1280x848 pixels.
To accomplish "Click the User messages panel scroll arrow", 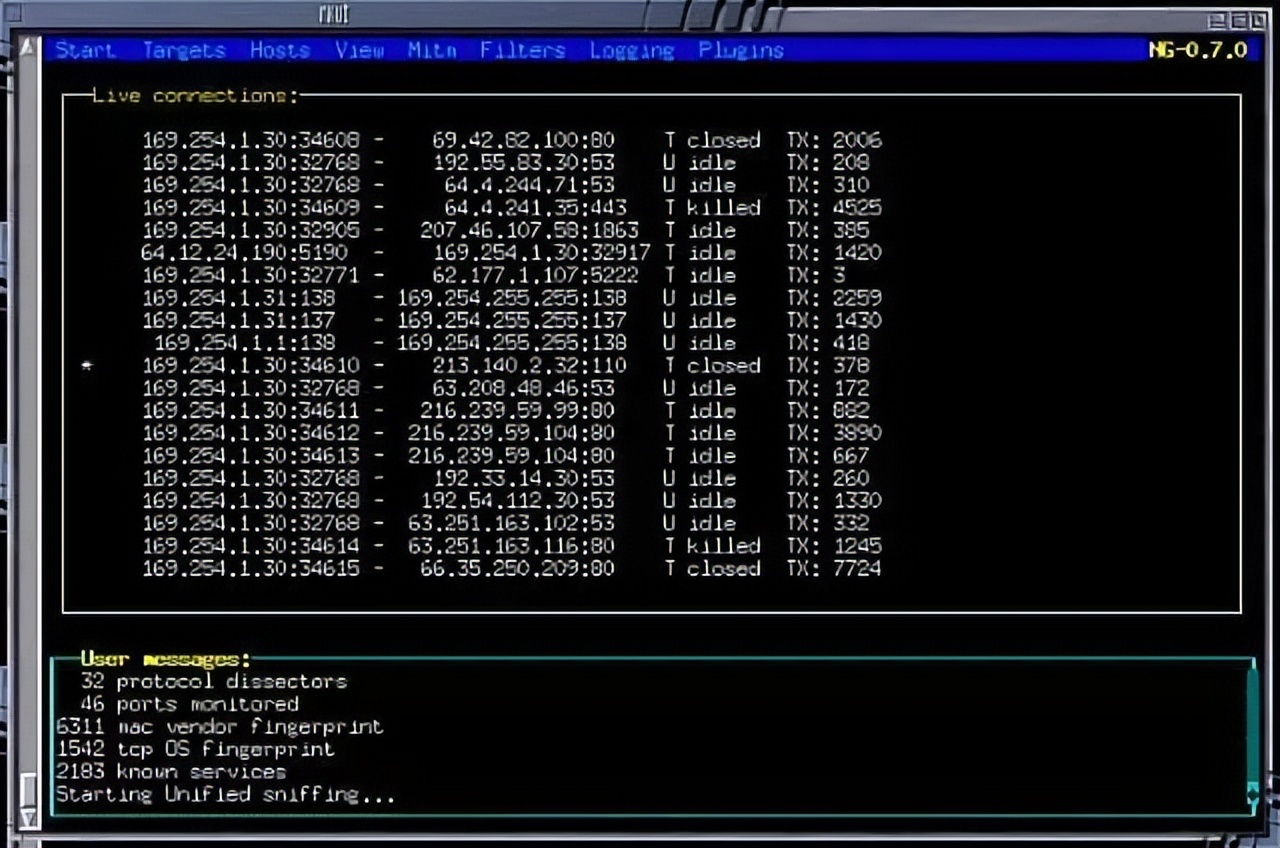I will tap(1253, 795).
